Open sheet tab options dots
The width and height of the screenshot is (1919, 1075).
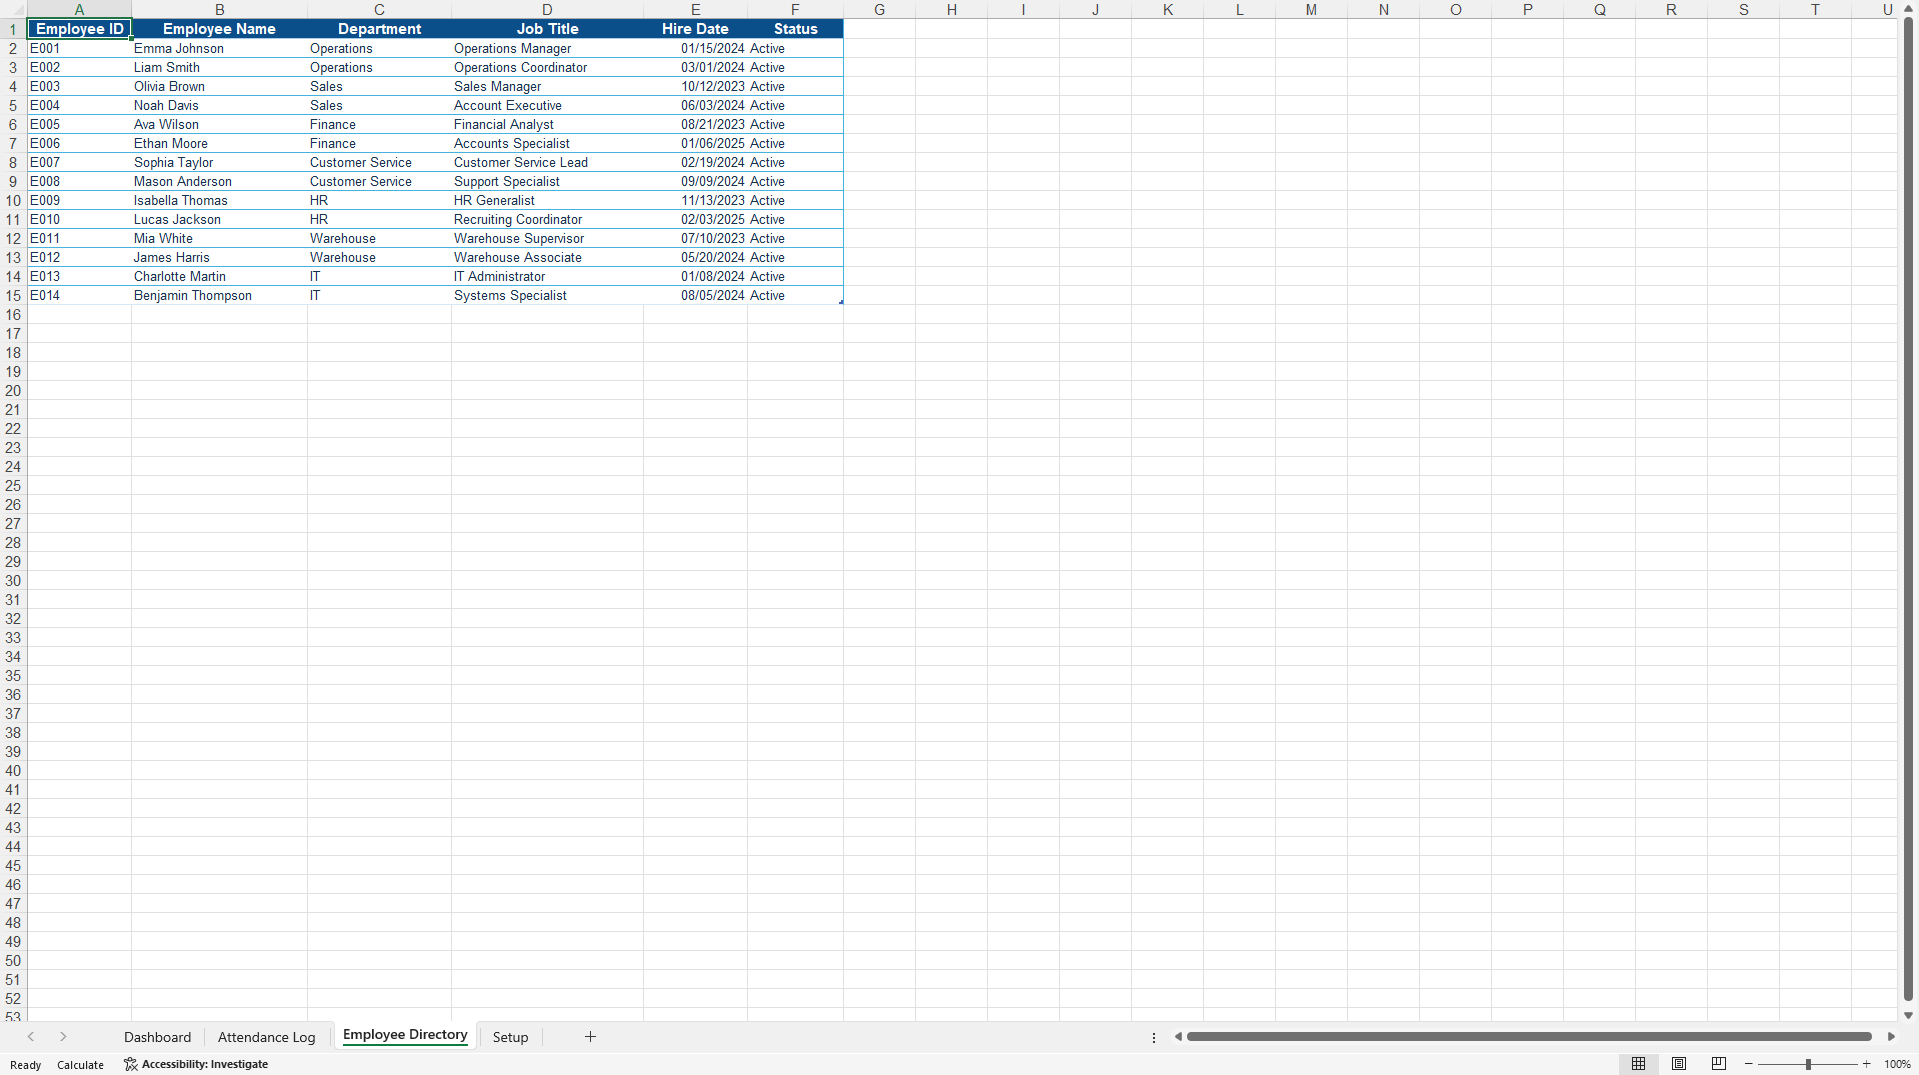(x=1154, y=1037)
